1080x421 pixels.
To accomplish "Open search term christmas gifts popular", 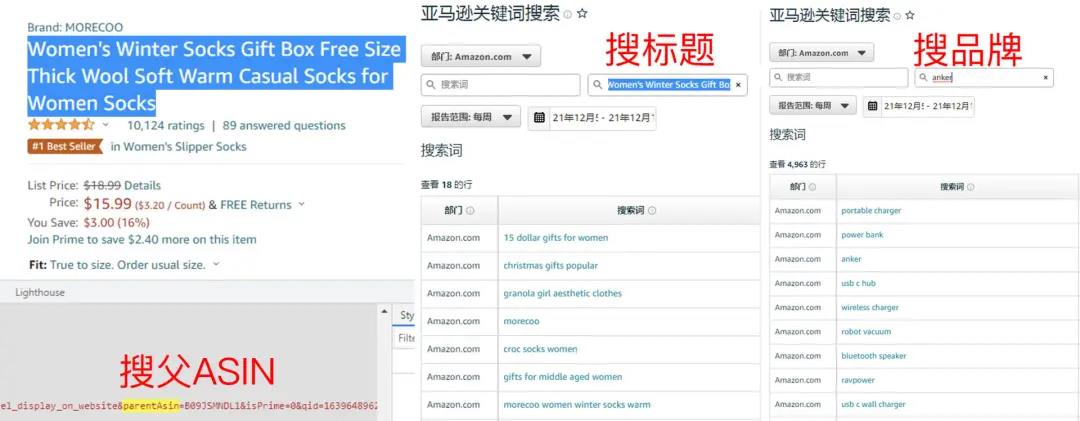I will 550,265.
